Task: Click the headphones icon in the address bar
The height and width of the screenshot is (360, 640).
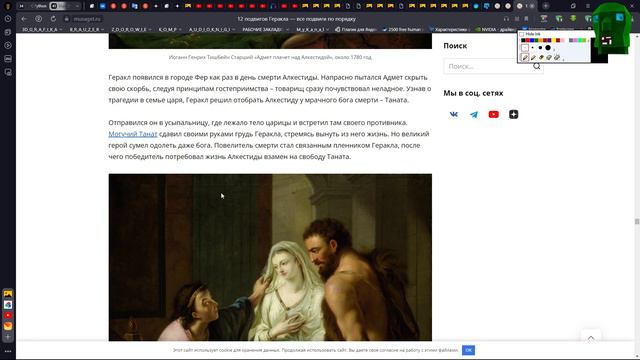Action: pyautogui.click(x=506, y=19)
